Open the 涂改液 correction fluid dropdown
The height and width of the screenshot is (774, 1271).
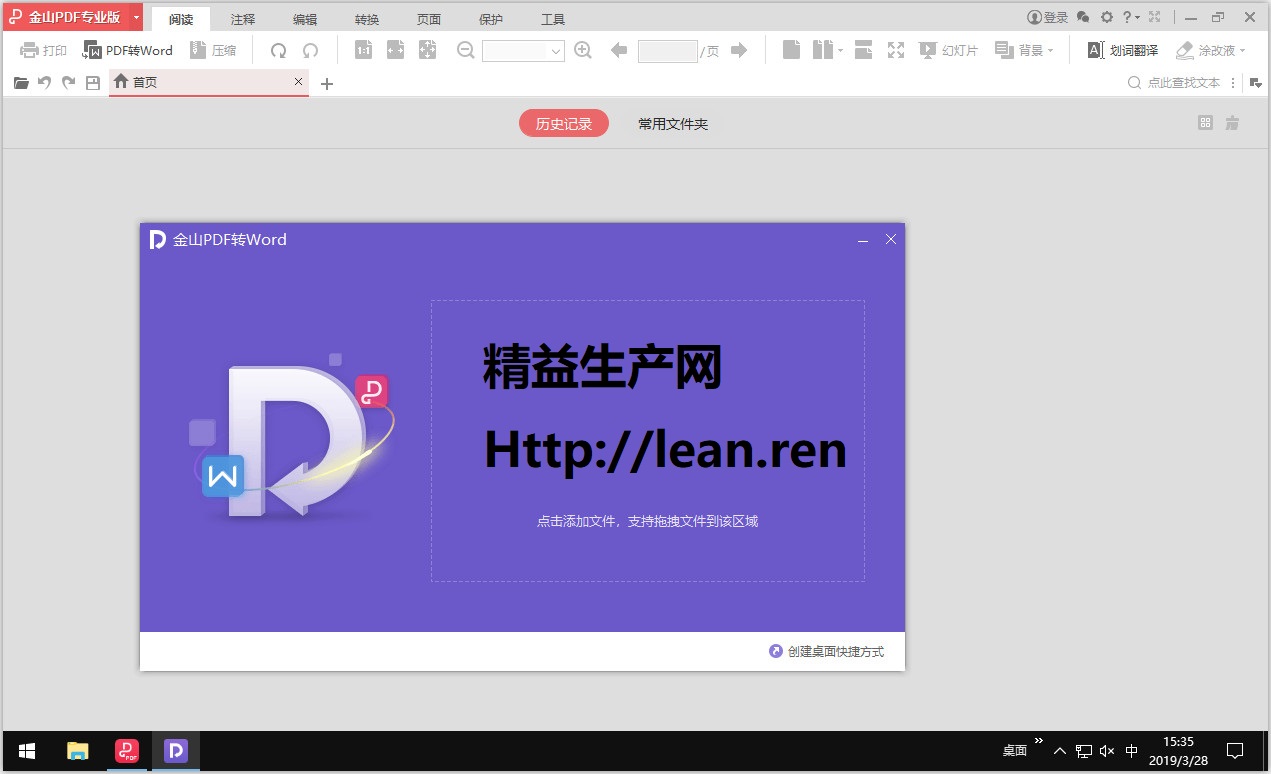(1211, 50)
